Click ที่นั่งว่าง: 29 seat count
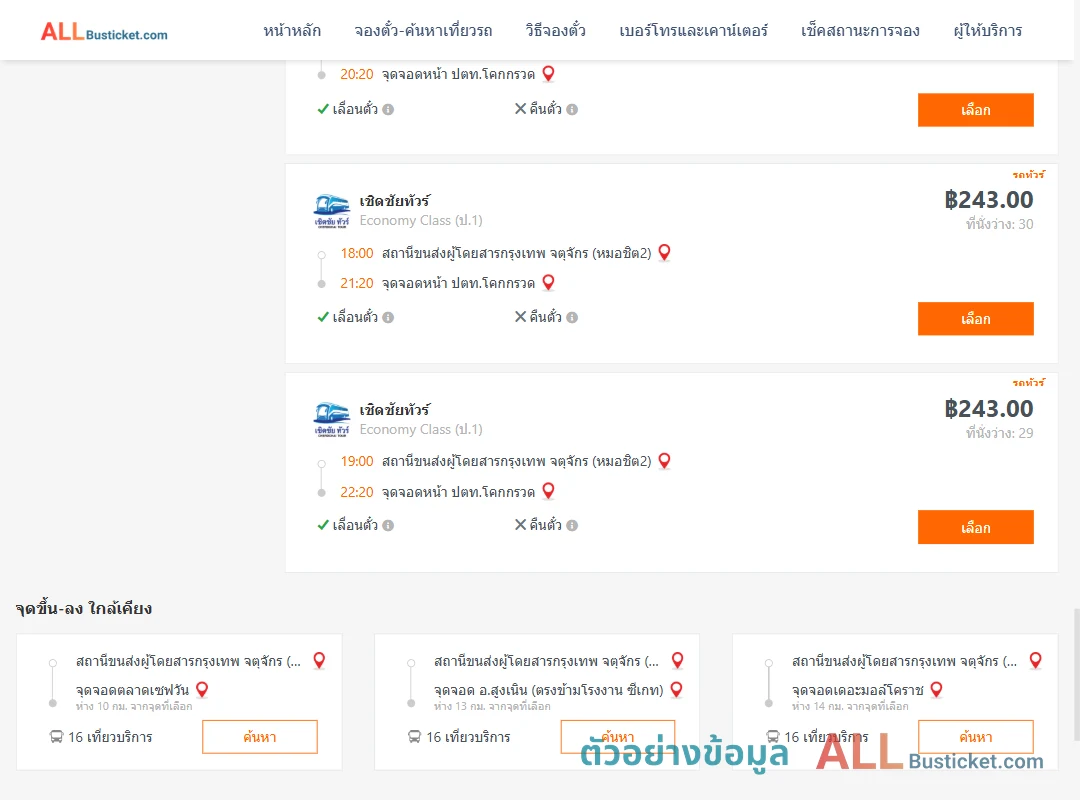 pos(999,433)
